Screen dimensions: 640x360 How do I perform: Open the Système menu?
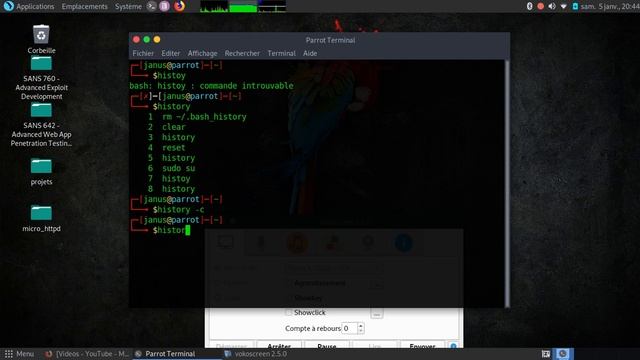point(128,7)
